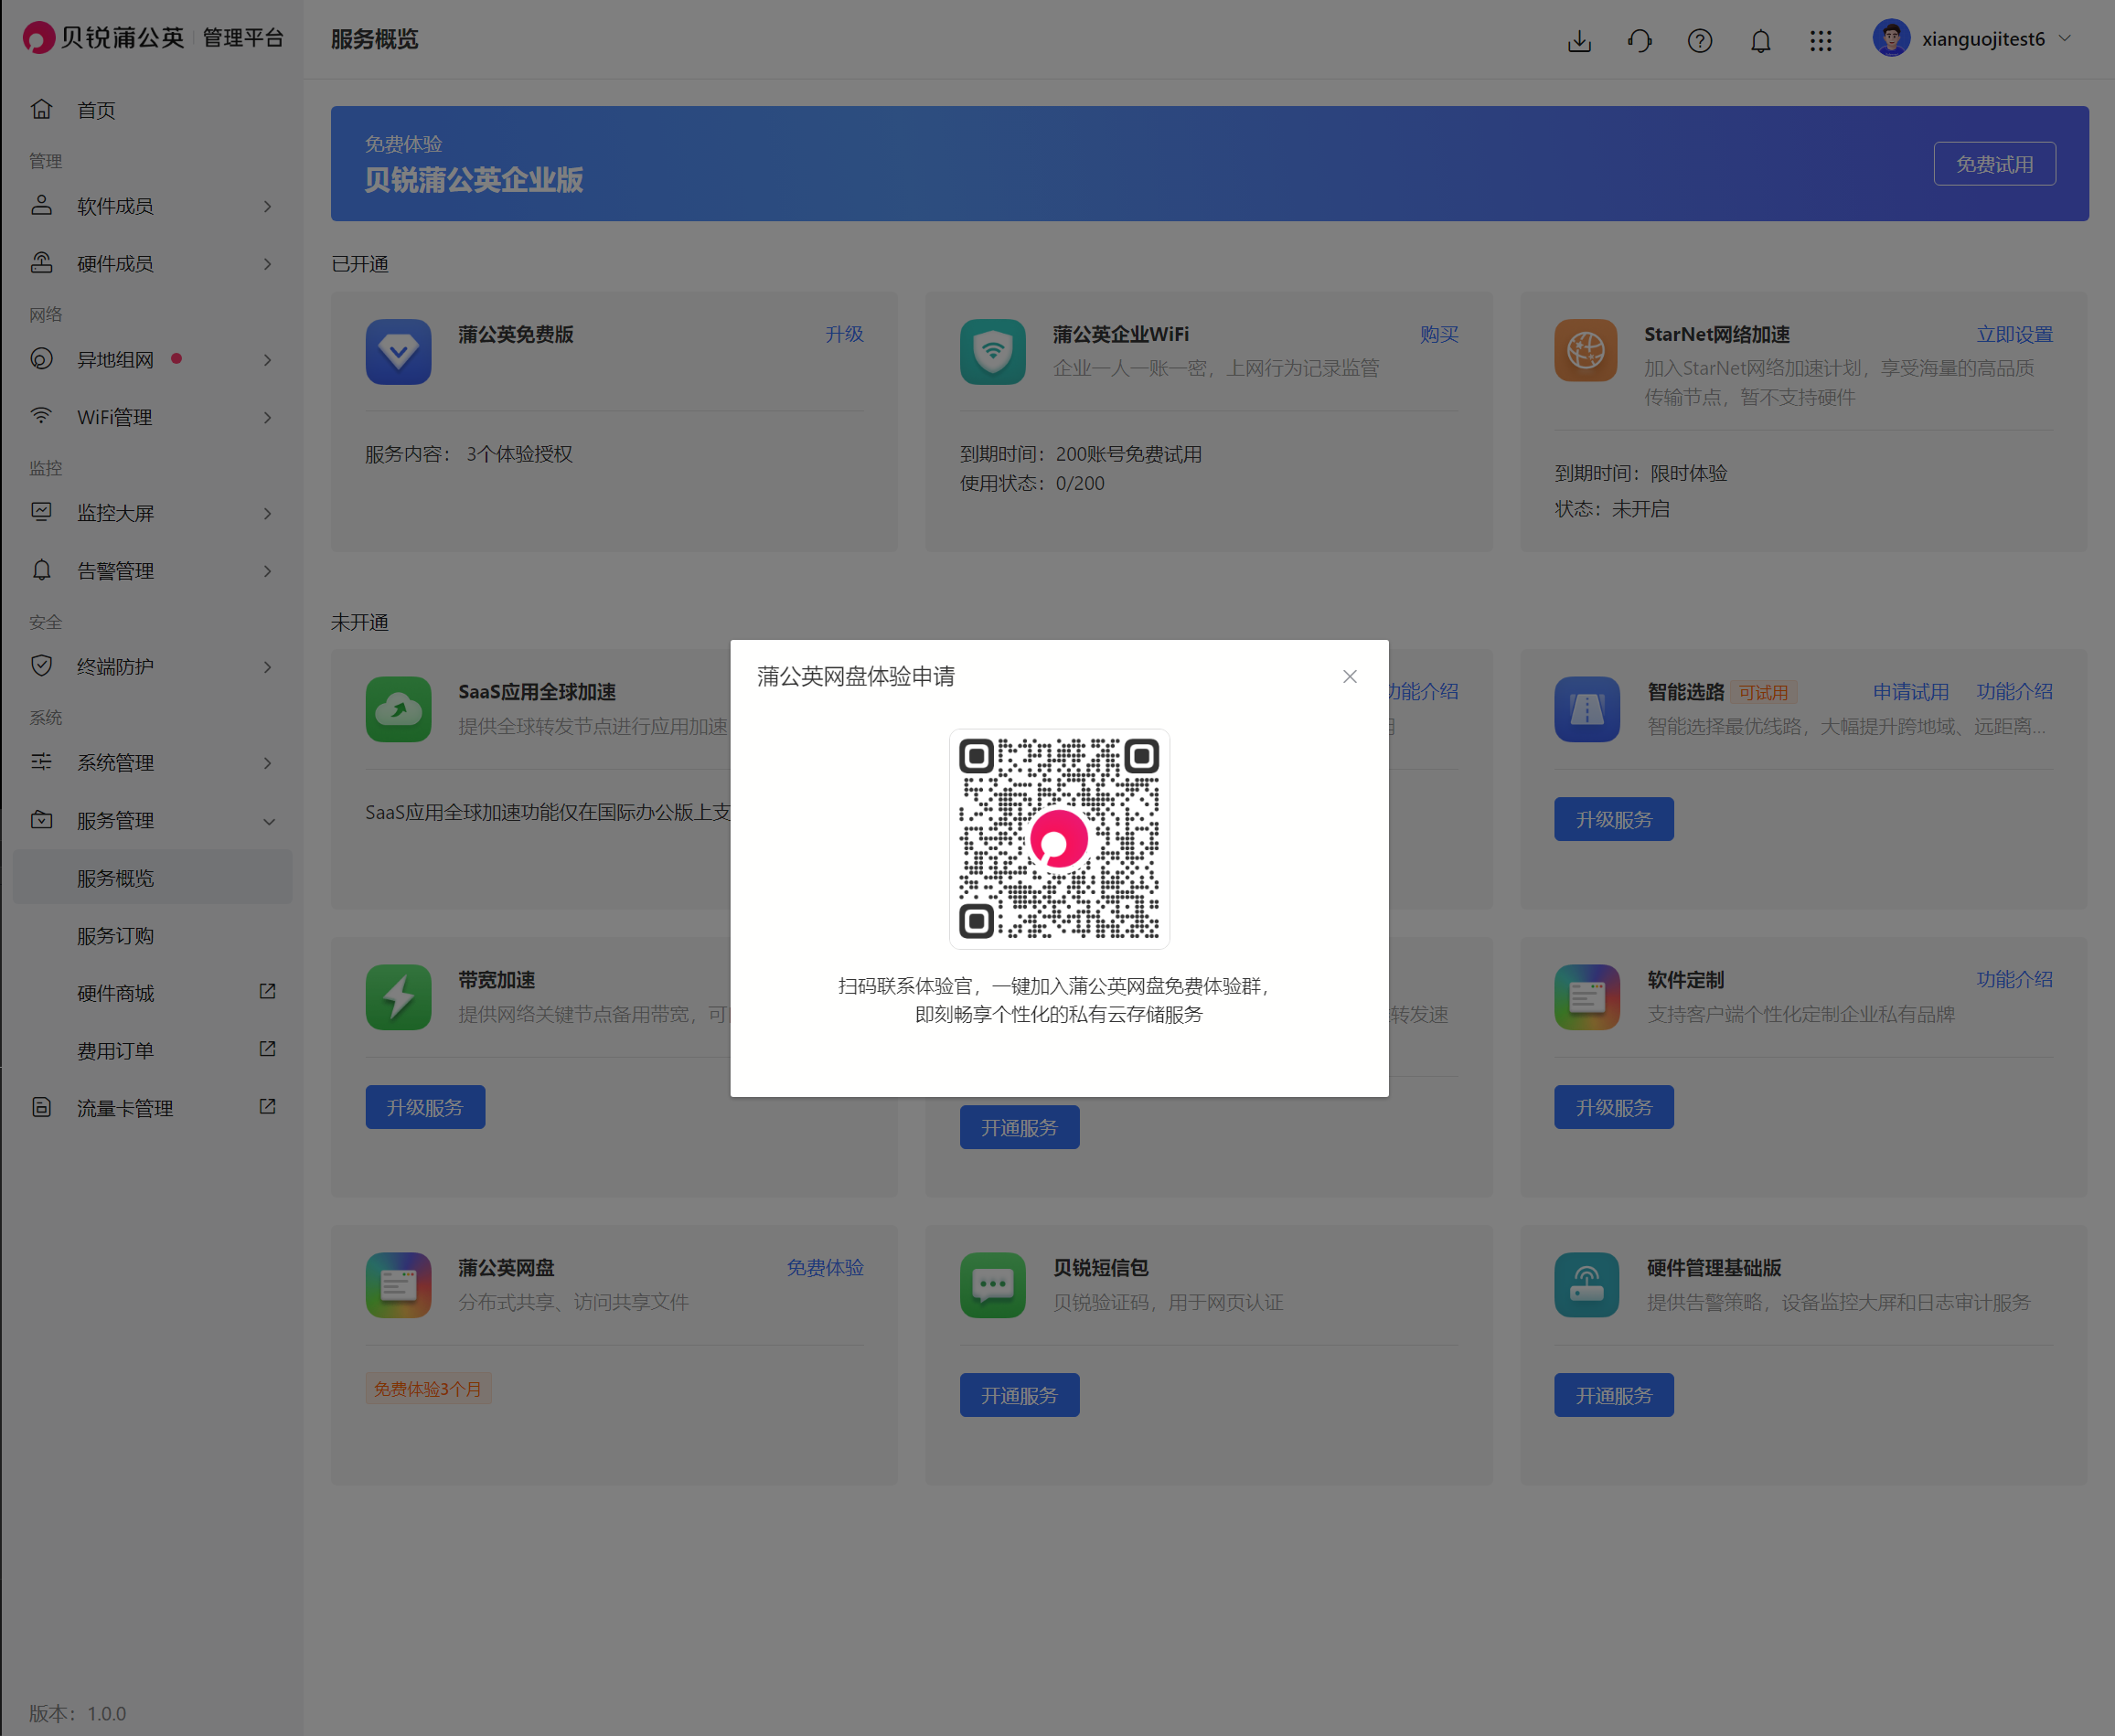Viewport: 2115px width, 1736px height.
Task: Click 升级服务 button under 软件定制
Action: (1613, 1108)
